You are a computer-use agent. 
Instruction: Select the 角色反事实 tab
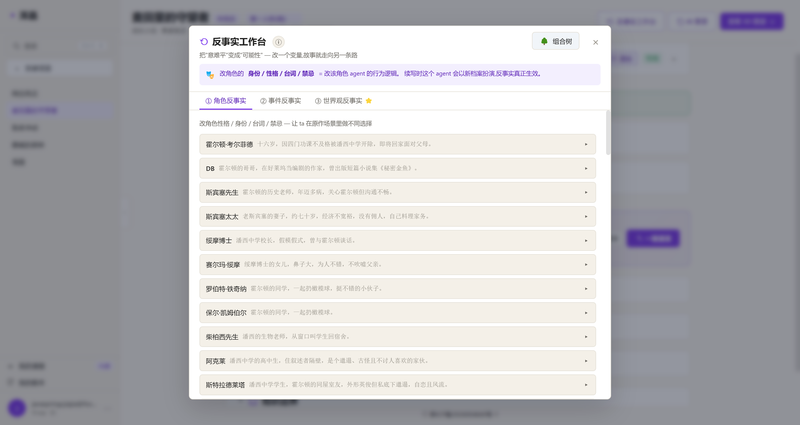coord(226,101)
